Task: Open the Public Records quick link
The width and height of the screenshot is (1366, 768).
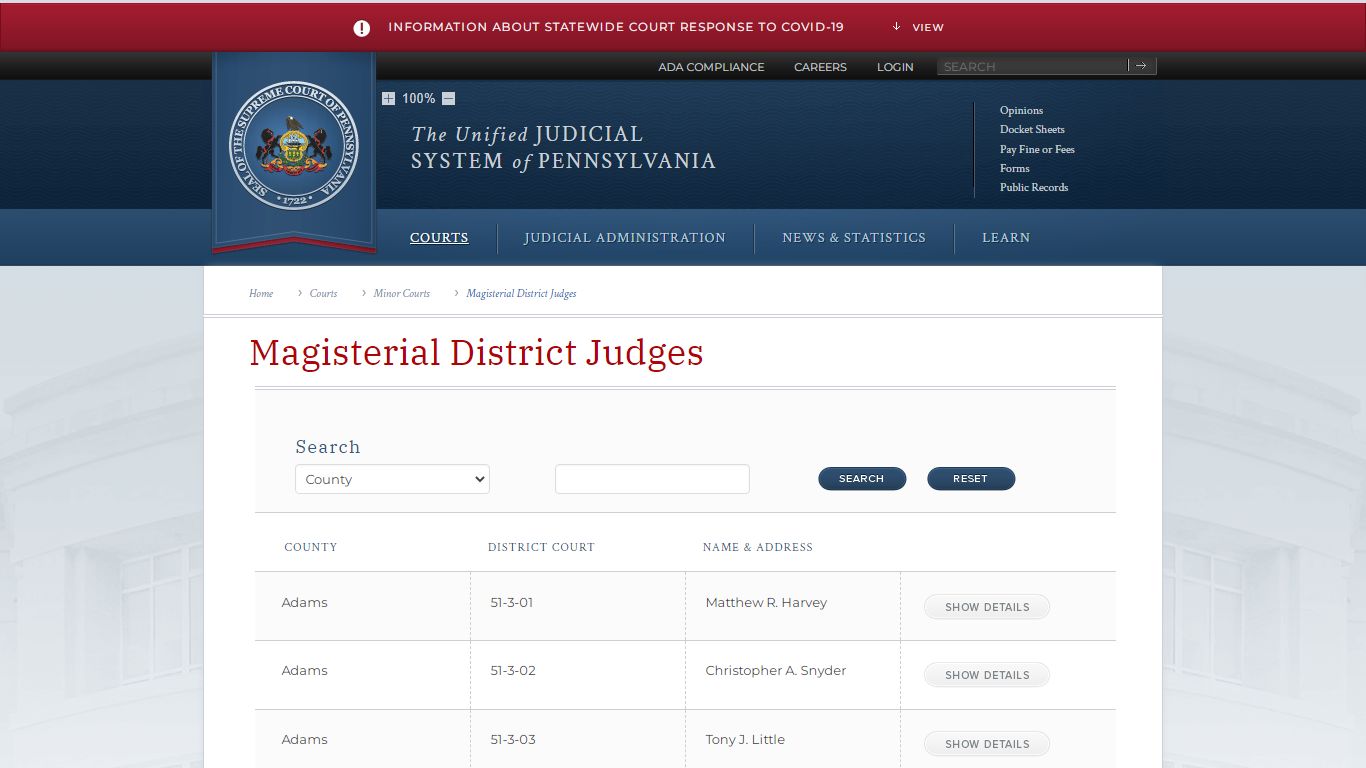Action: (x=1034, y=187)
